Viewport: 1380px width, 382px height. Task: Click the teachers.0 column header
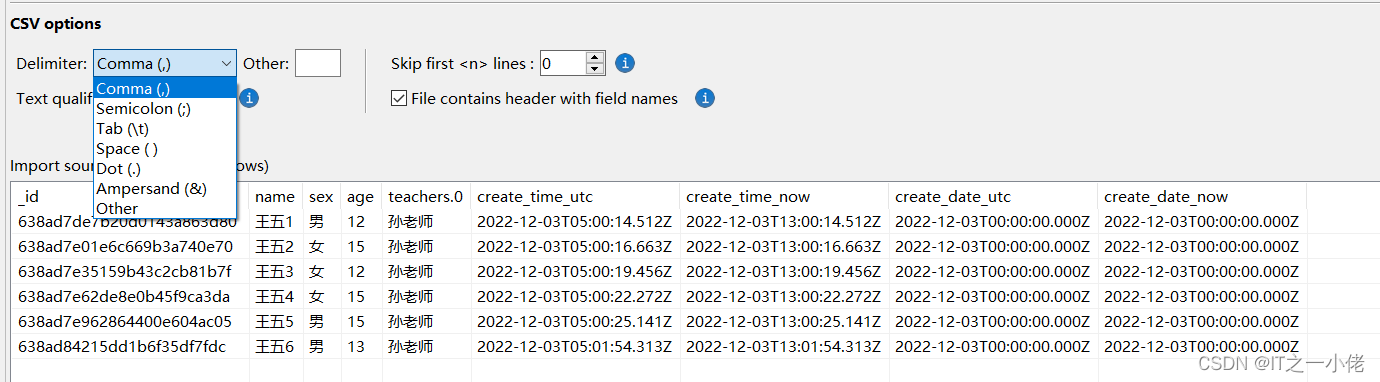point(426,197)
